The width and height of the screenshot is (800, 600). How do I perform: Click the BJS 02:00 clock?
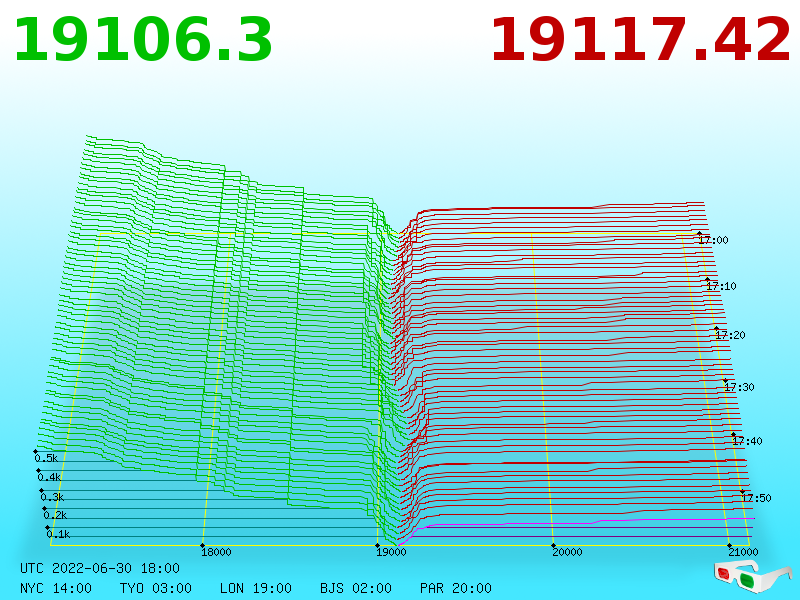click(356, 588)
